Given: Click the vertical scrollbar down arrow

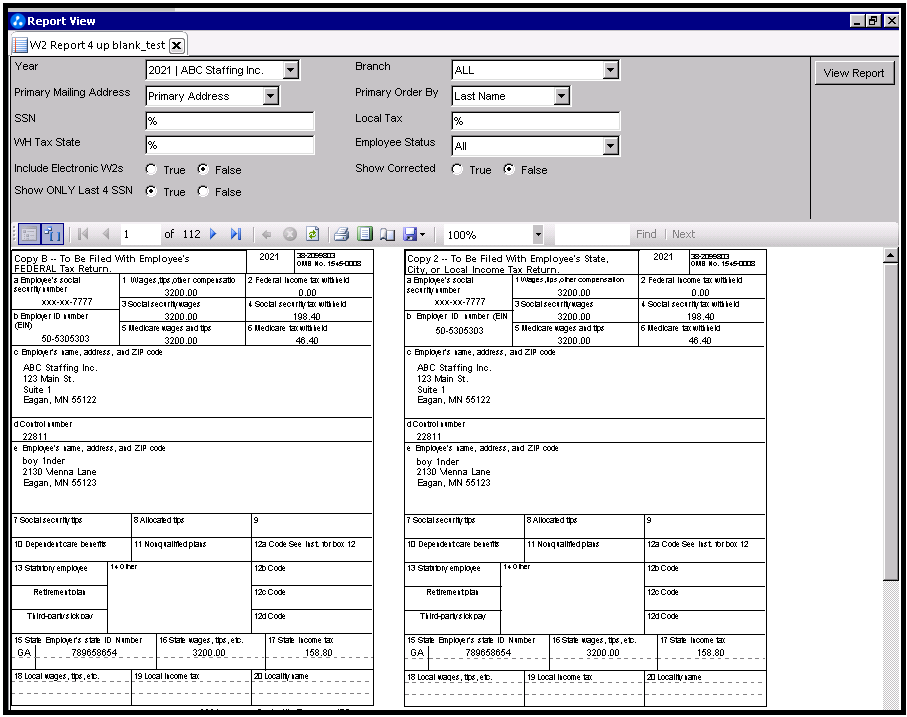Looking at the screenshot, I should pos(892,708).
